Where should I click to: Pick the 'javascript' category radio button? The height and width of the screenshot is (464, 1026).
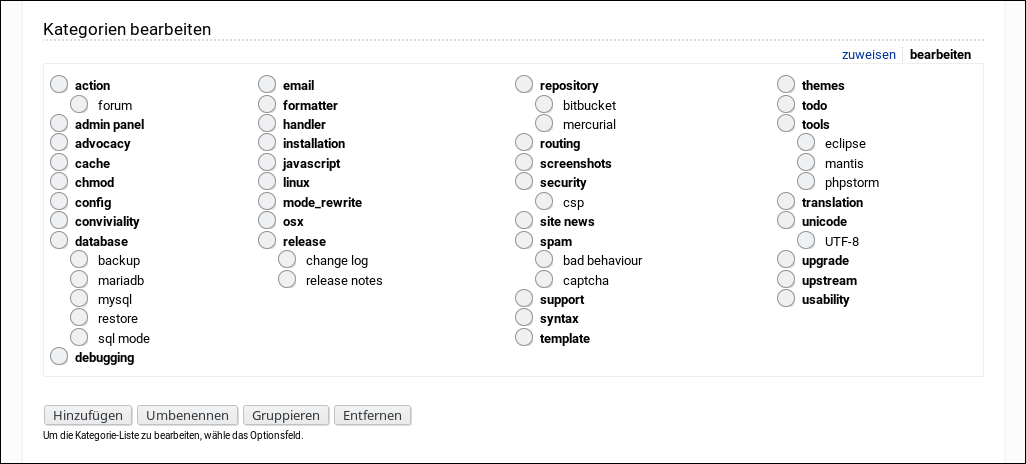tap(267, 163)
